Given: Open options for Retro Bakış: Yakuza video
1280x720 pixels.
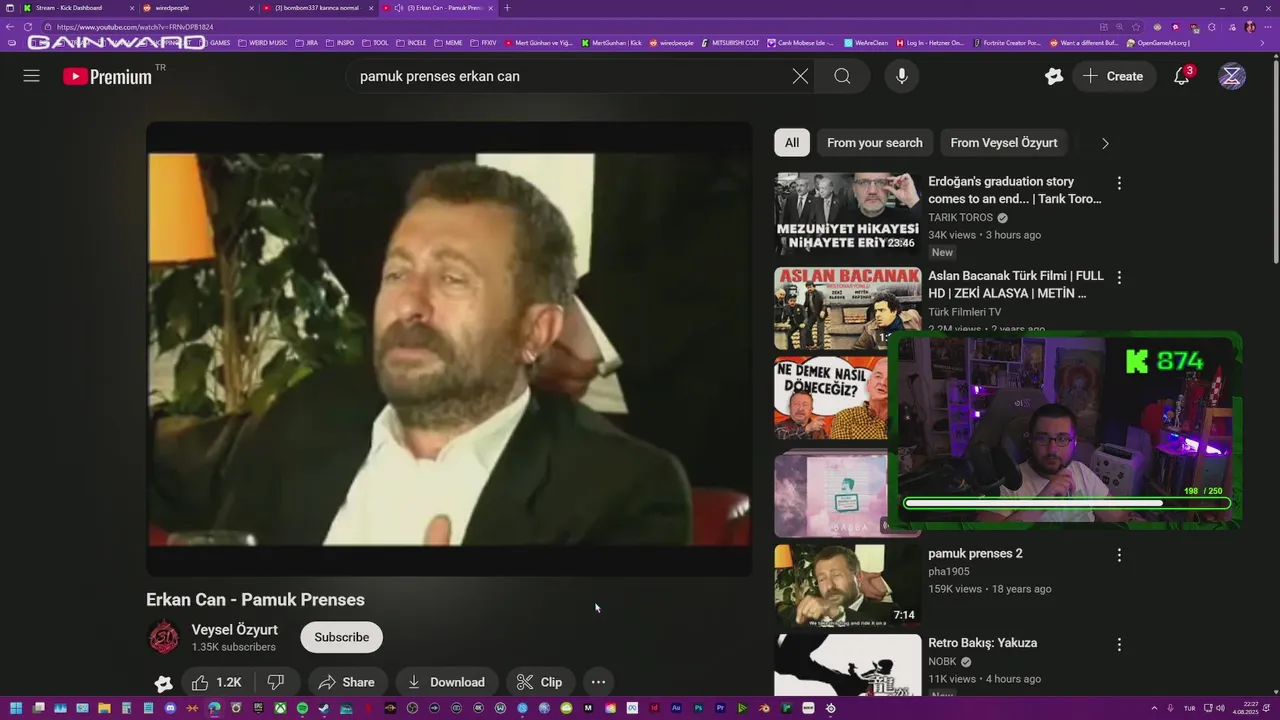Looking at the screenshot, I should point(1119,645).
